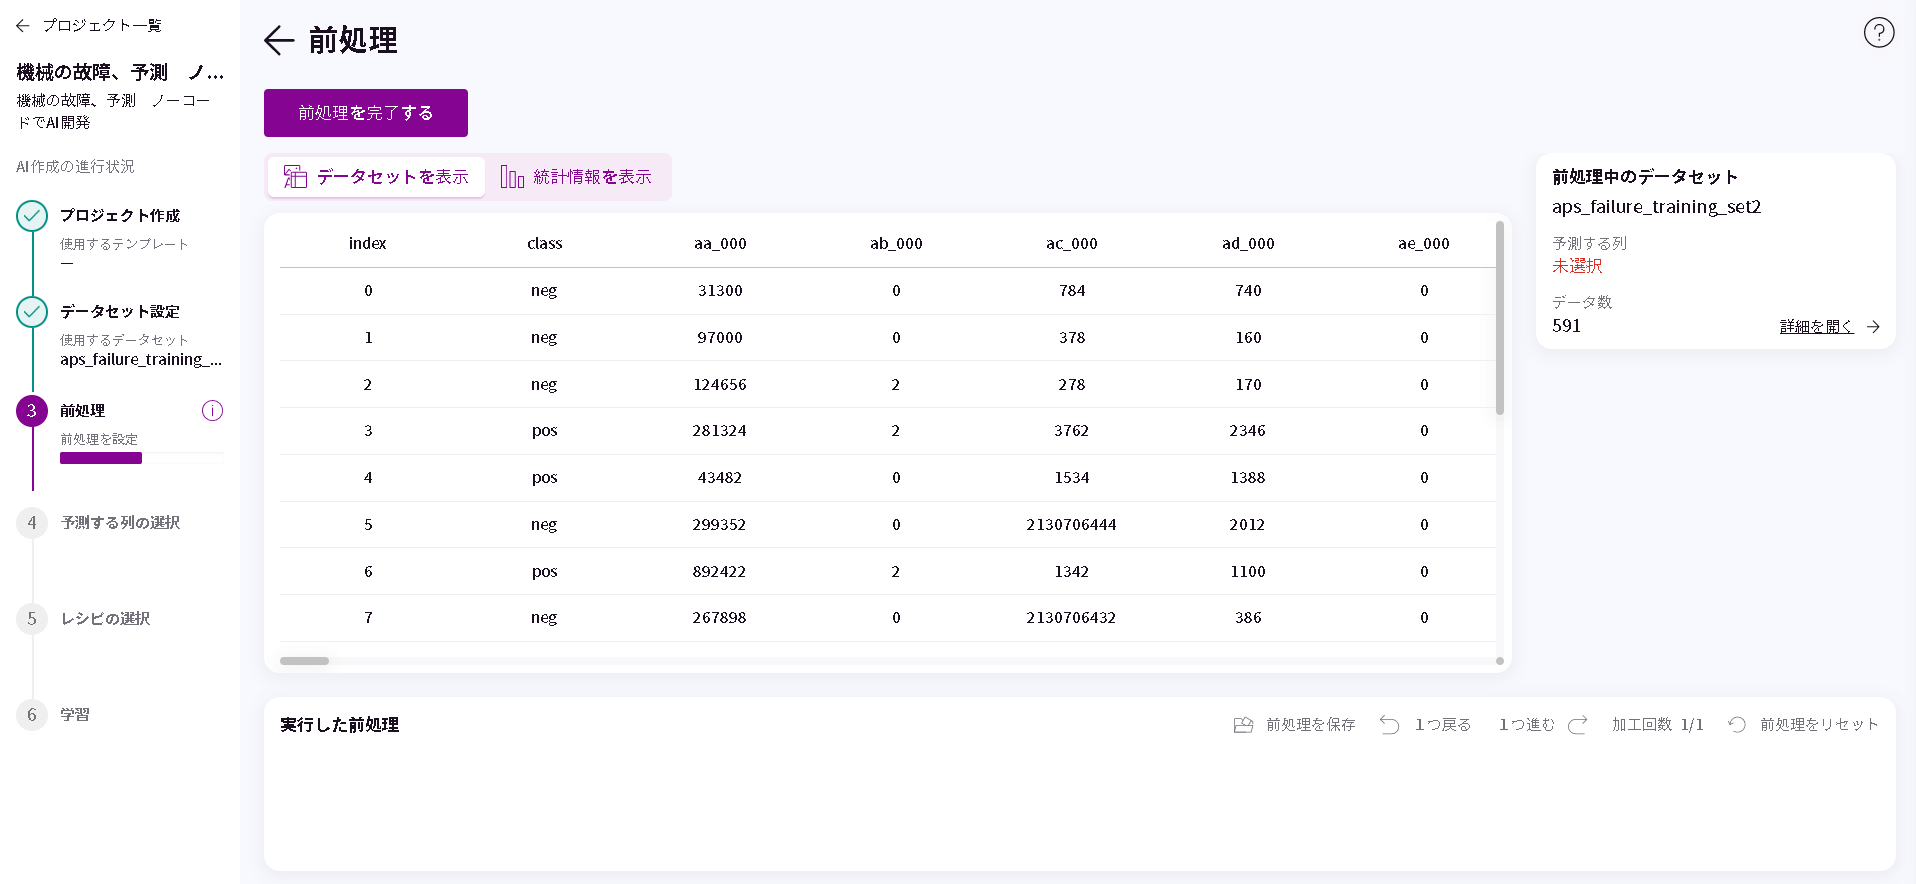Viewport: 1916px width, 884px height.
Task: Click 1つ進む redo button
Action: coord(1526,725)
